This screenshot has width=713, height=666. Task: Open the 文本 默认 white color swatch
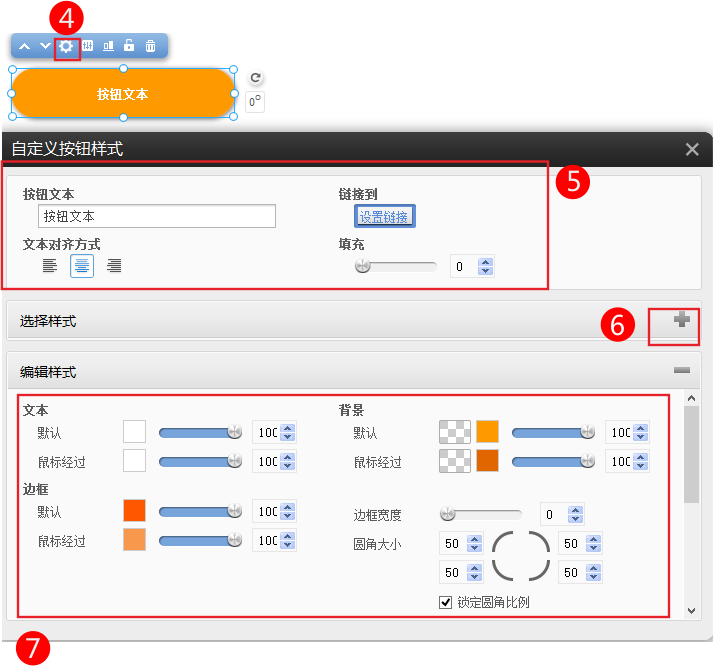click(135, 432)
